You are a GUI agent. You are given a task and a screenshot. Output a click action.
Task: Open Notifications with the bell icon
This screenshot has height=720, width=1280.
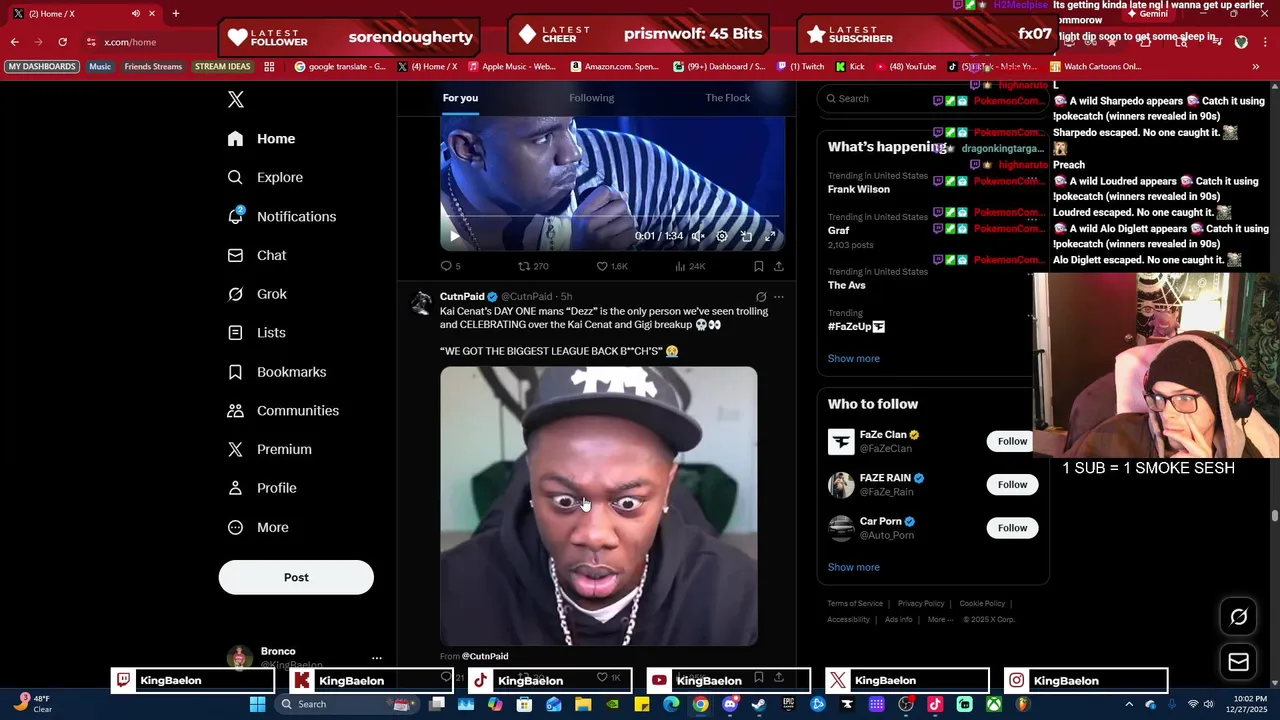282,216
